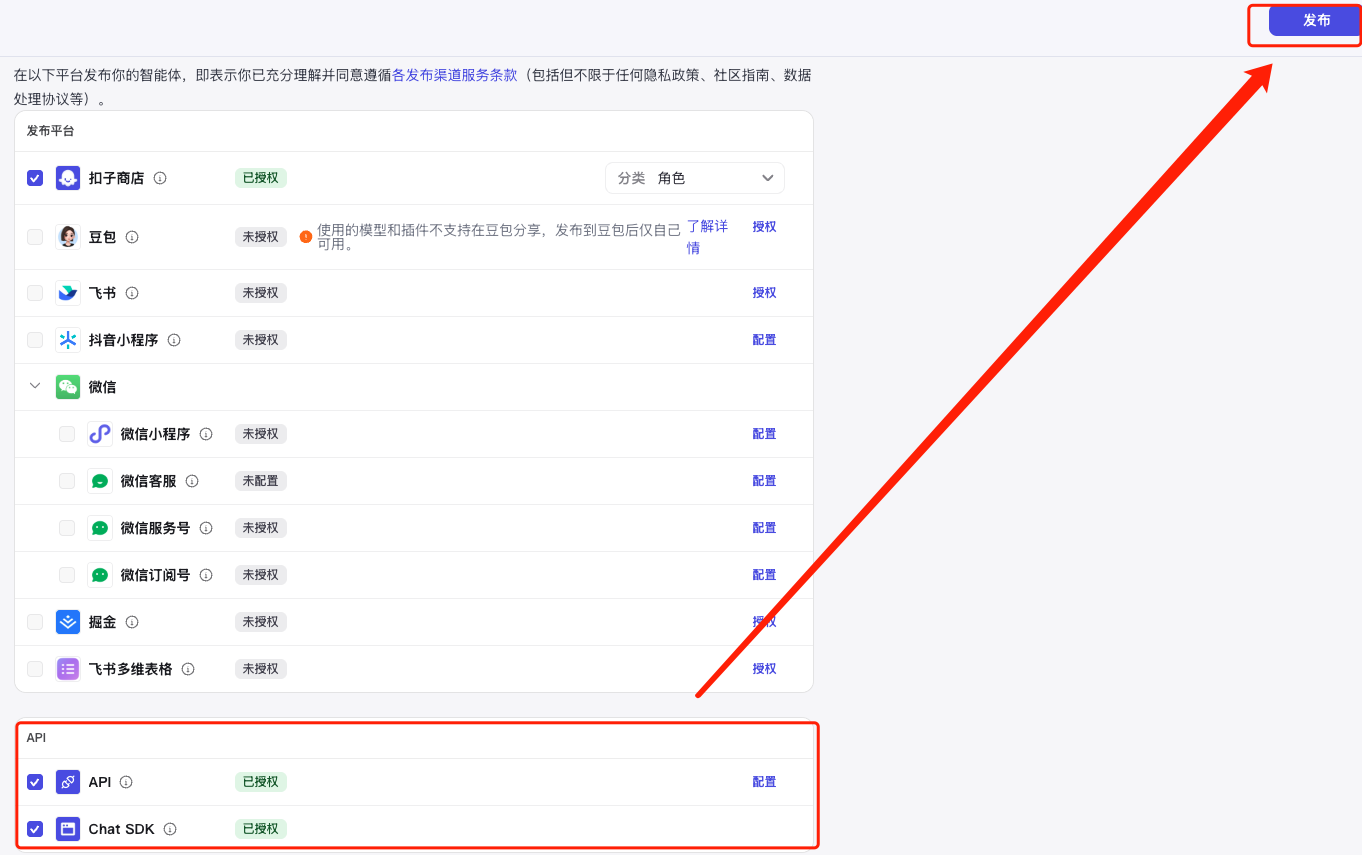This screenshot has height=855, width=1362.
Task: Open the 分类 角色 category dropdown
Action: coord(695,178)
